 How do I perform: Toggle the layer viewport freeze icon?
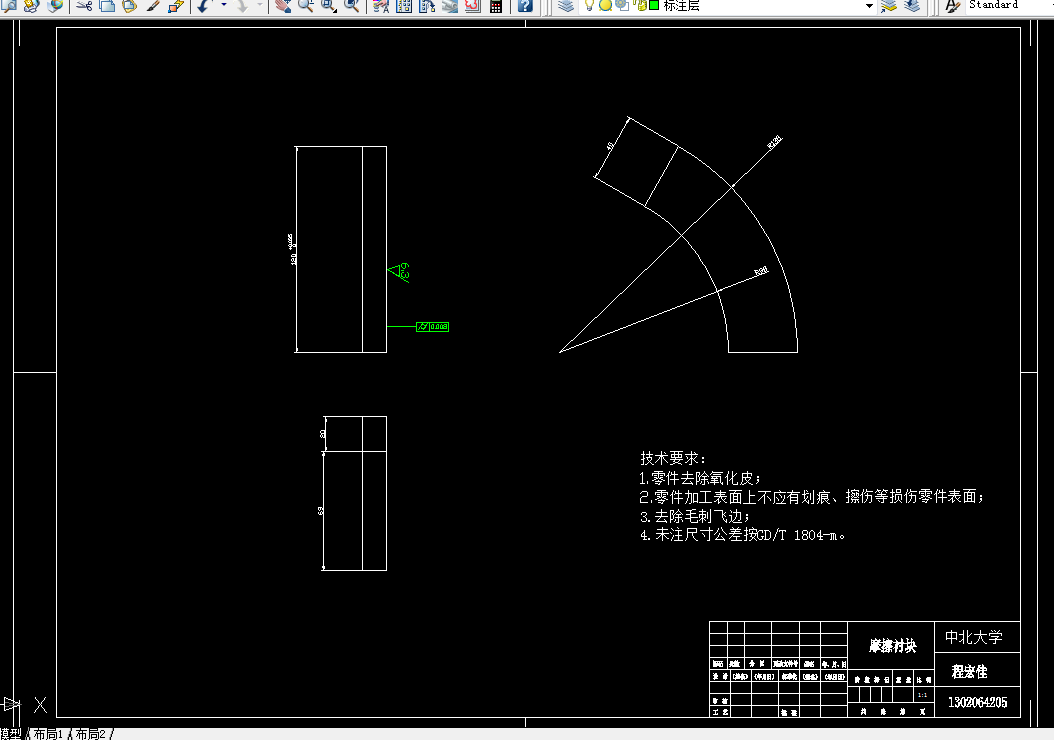pos(622,5)
